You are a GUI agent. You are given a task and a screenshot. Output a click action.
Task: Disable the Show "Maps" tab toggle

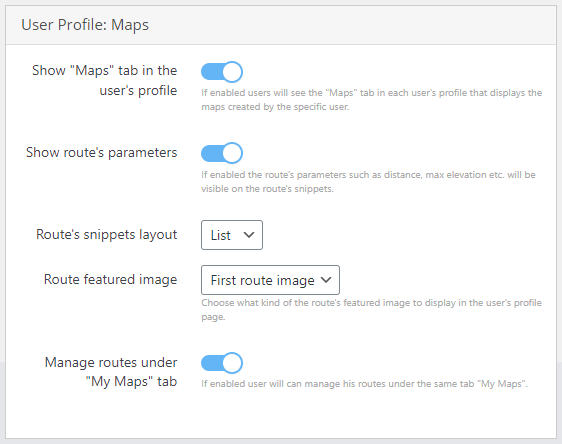(222, 72)
